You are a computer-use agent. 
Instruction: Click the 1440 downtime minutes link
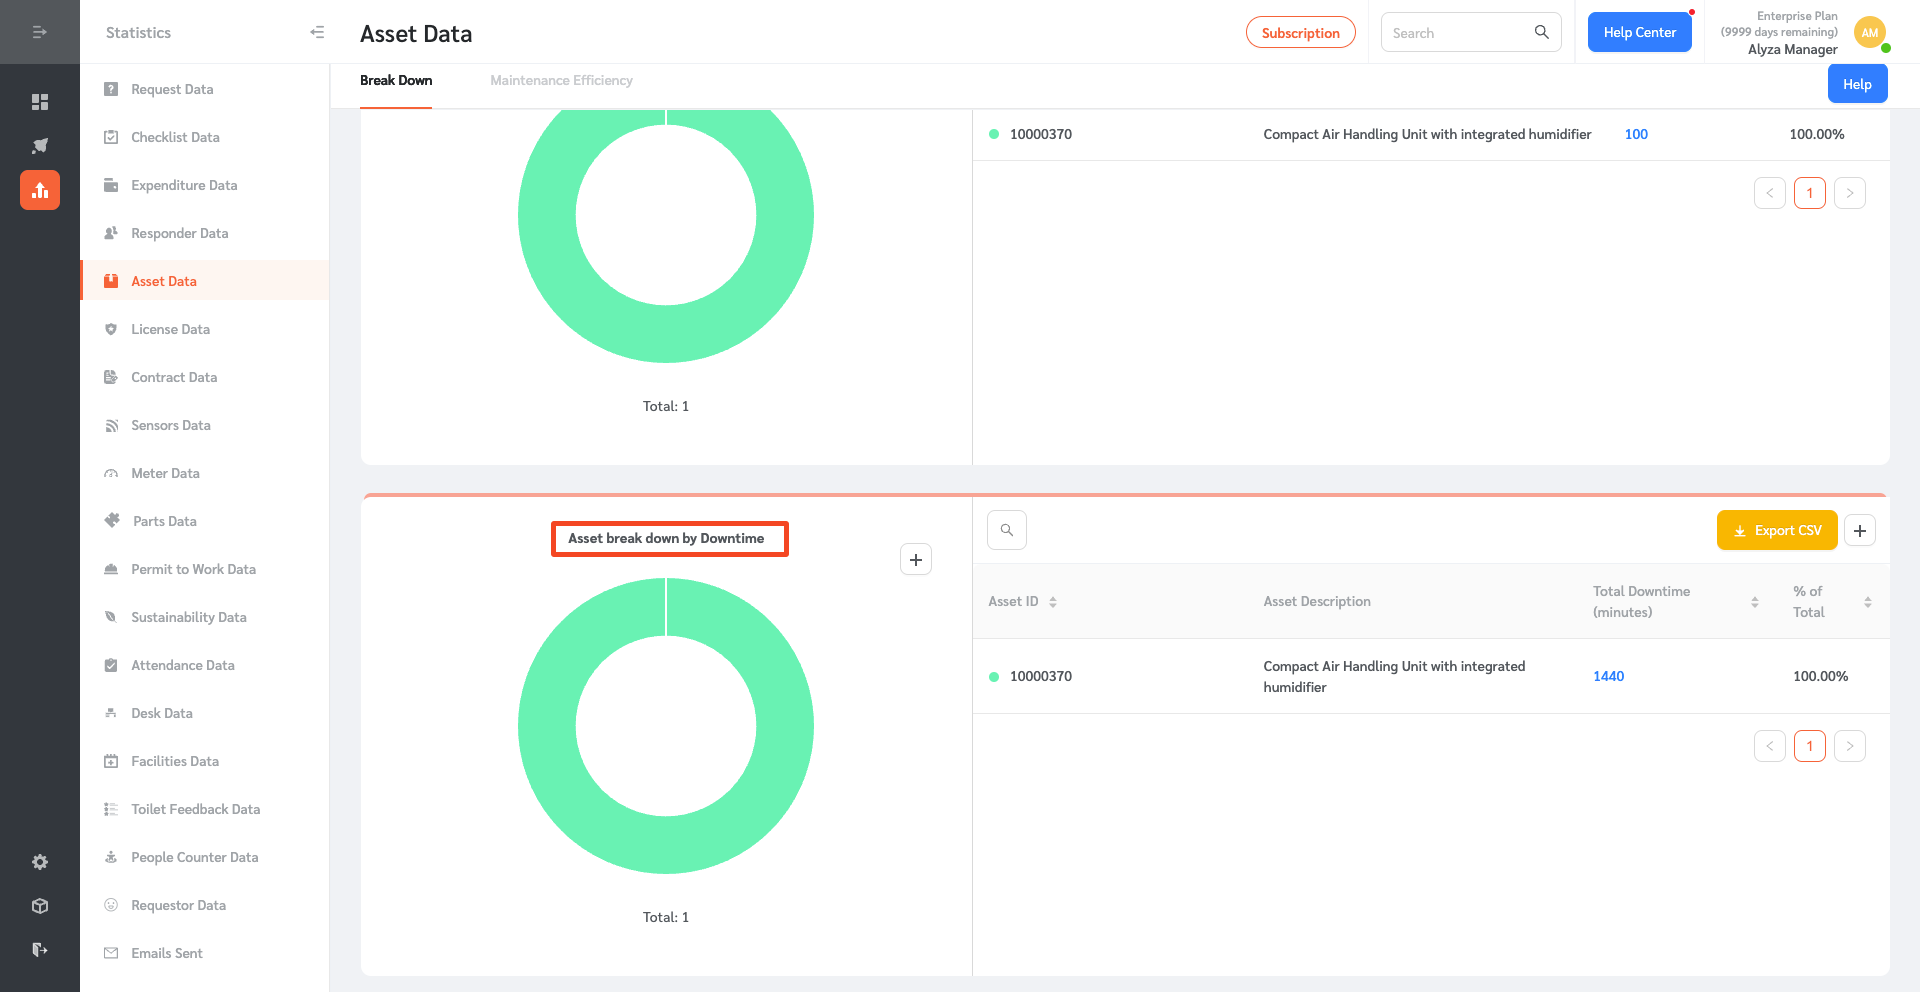tap(1608, 677)
